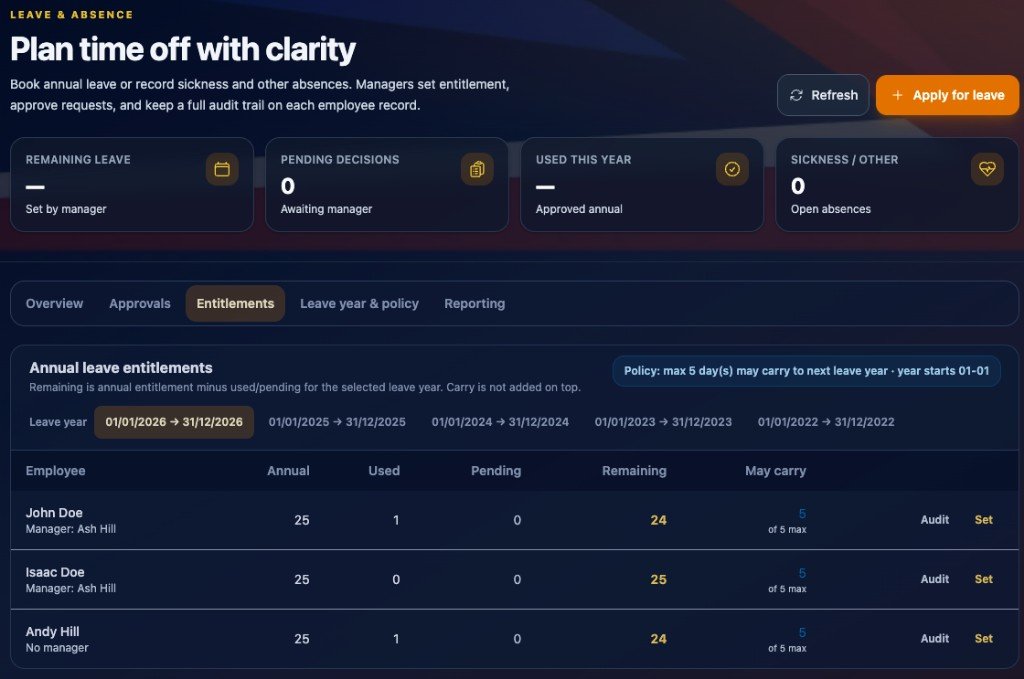Click the Remaining Leave summary card
Viewport: 1024px width, 679px height.
pos(132,184)
